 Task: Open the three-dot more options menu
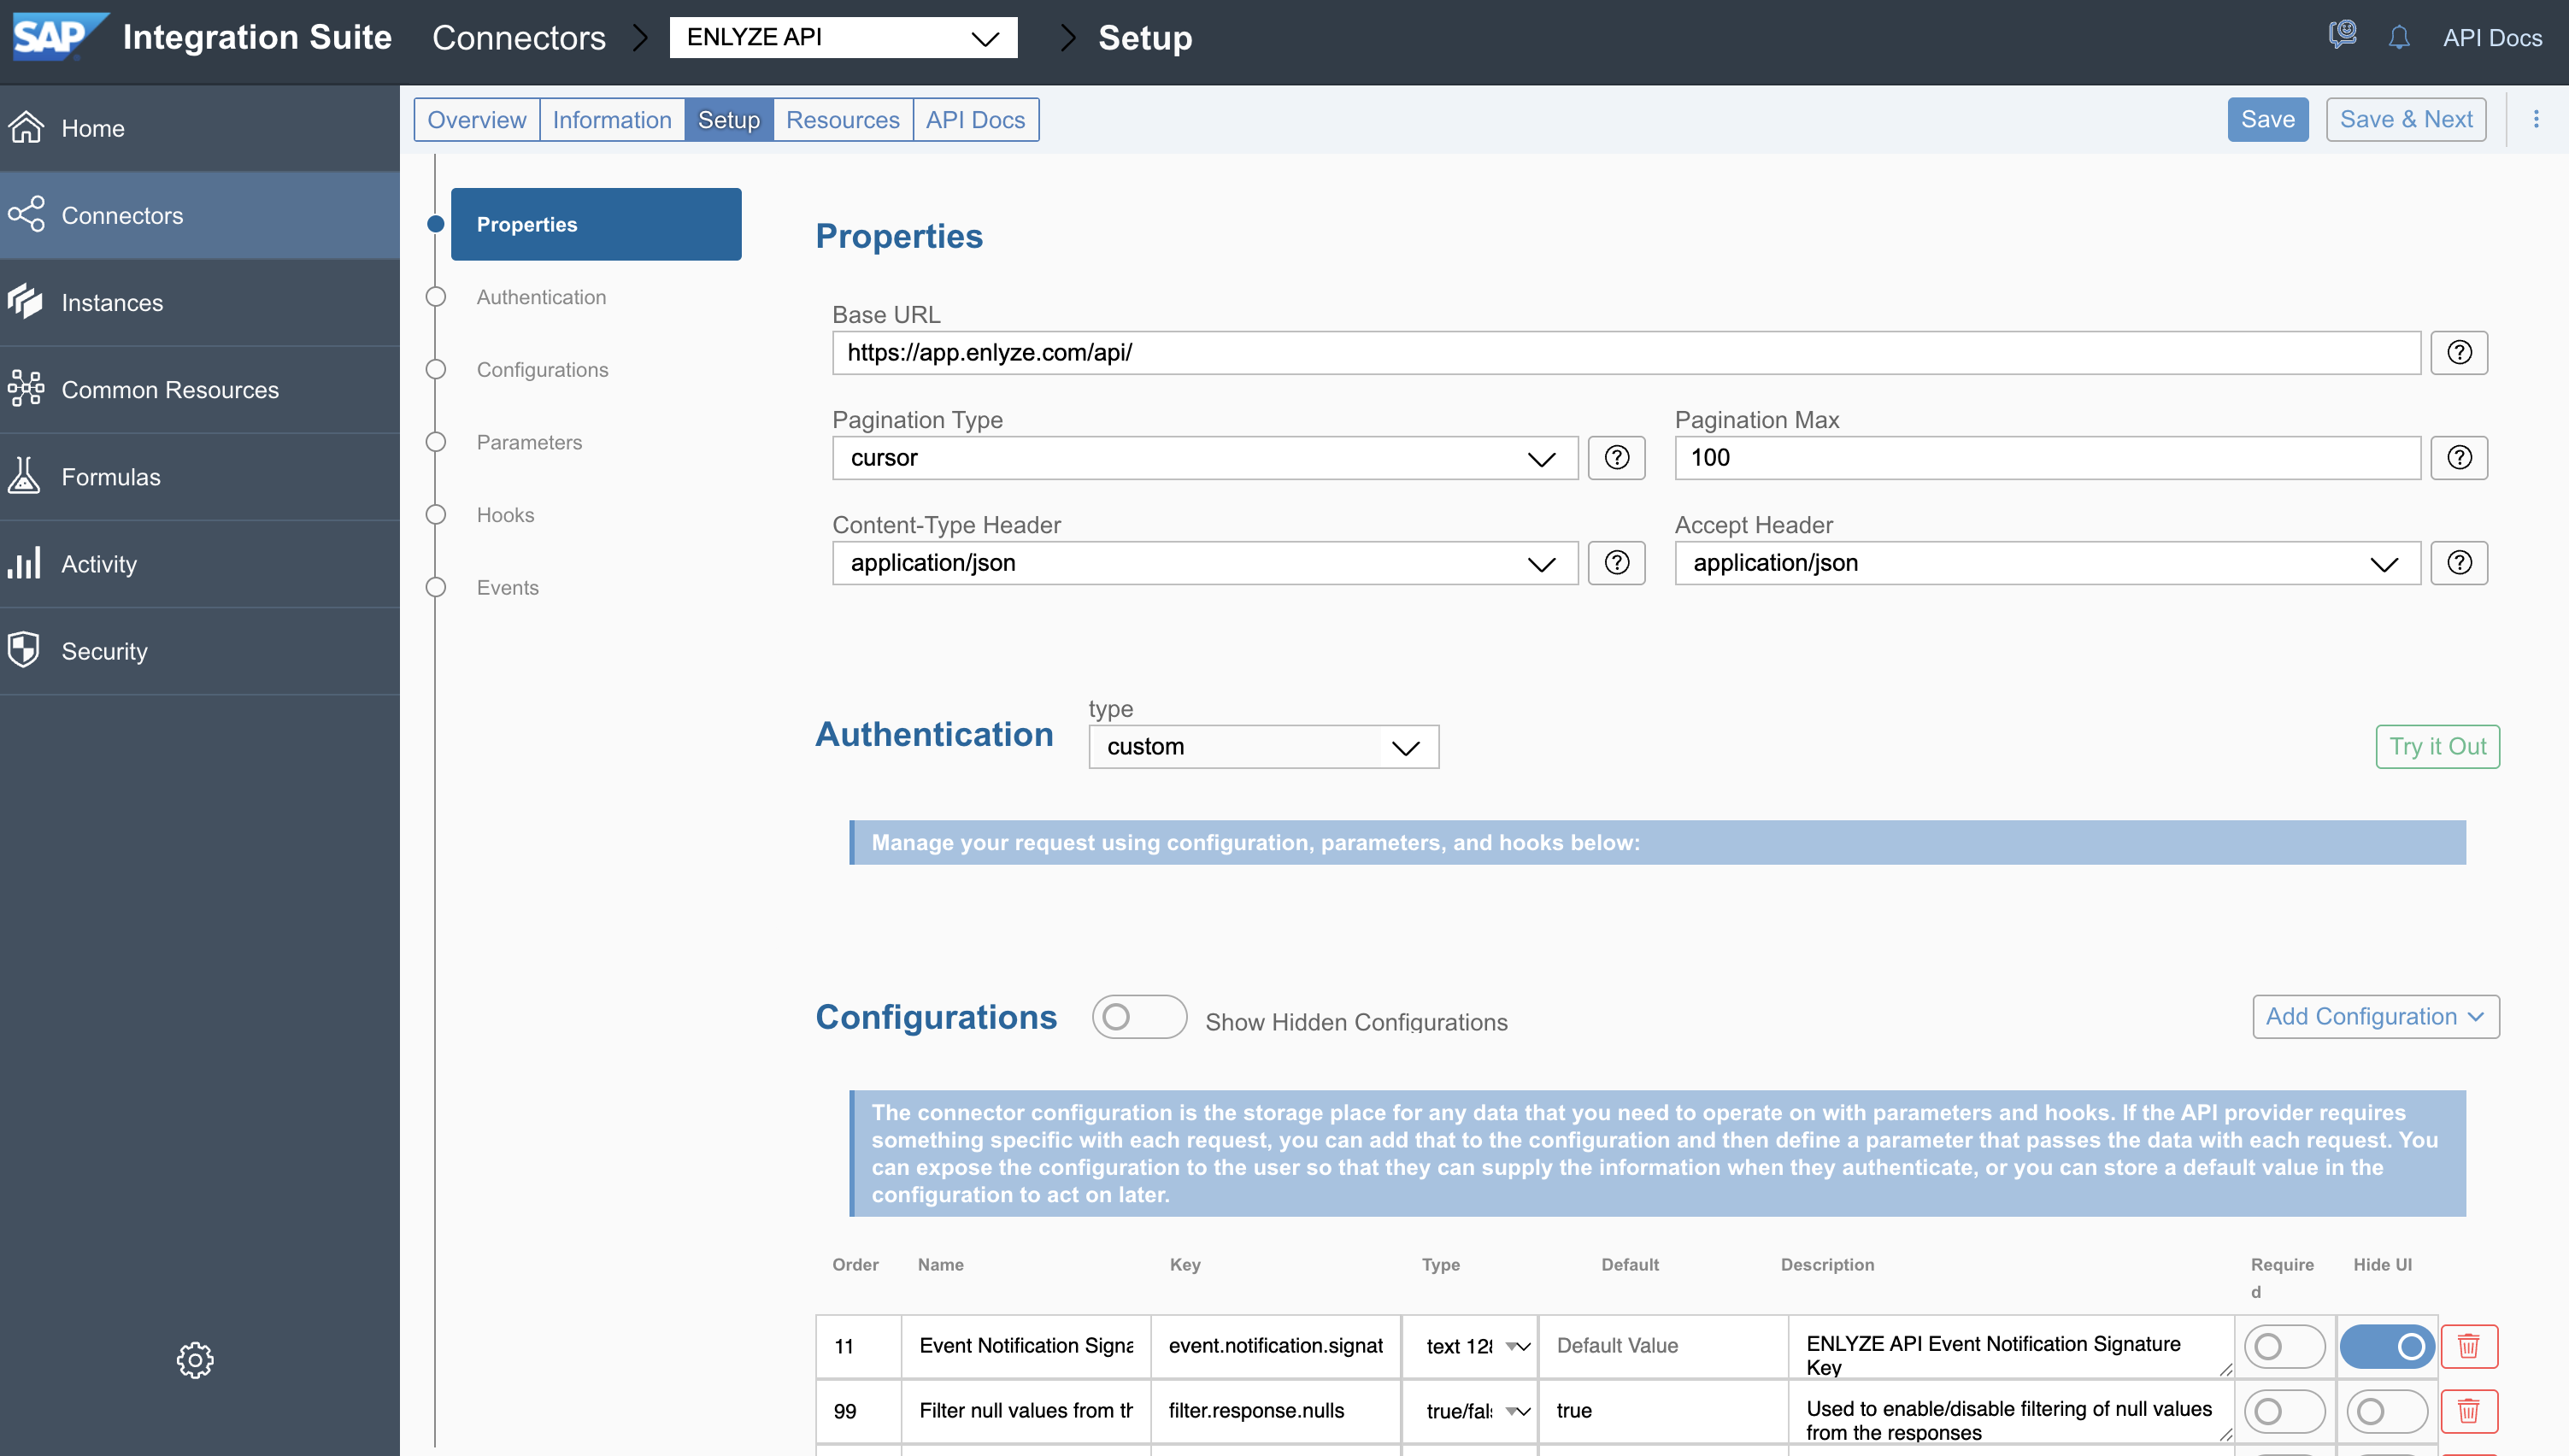tap(2536, 120)
